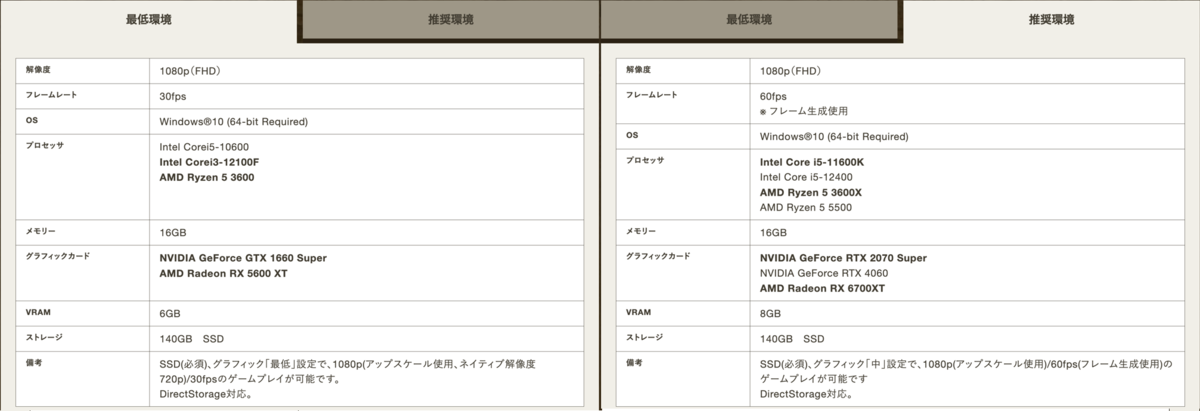Viewport: 1200px width, 411px height.
Task: Click プロセッサ label beside Intel Corei5-10600
Action: click(44, 145)
